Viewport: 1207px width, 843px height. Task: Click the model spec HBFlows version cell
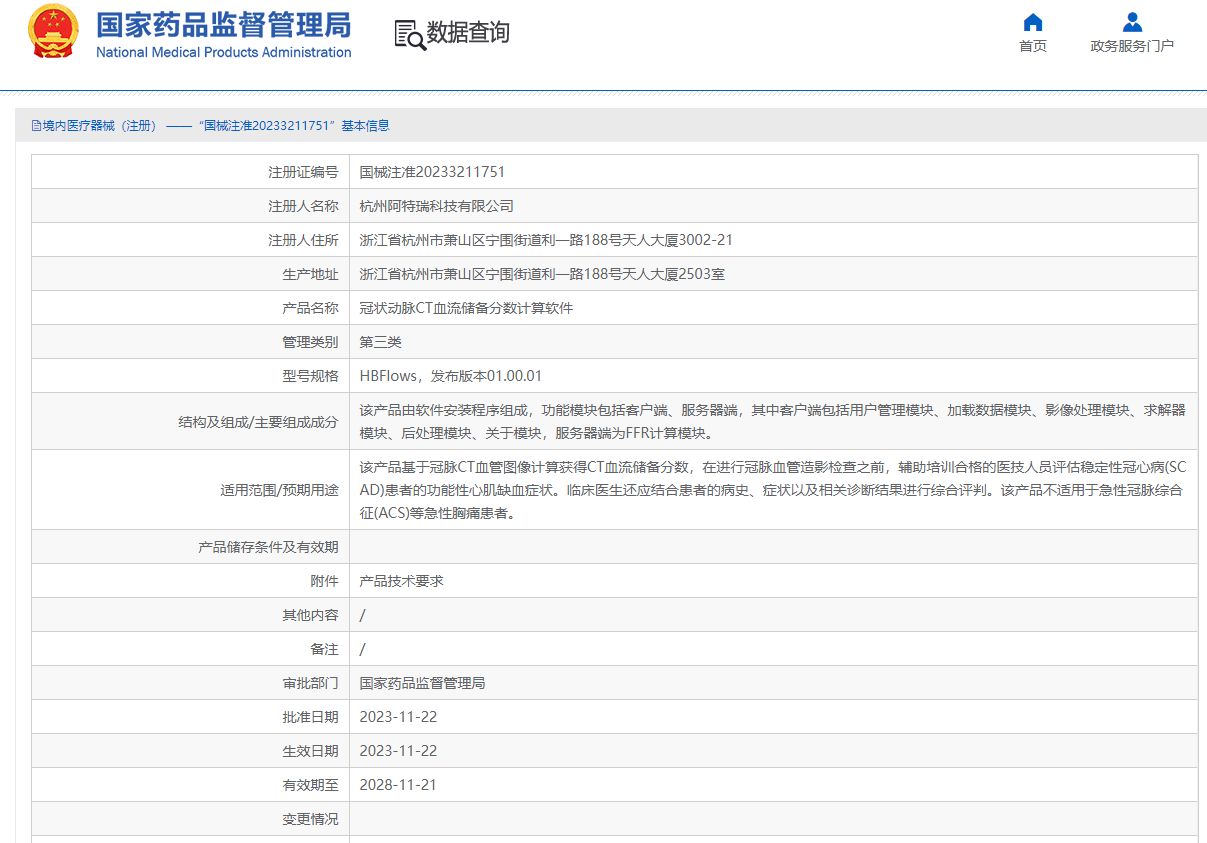pos(450,376)
